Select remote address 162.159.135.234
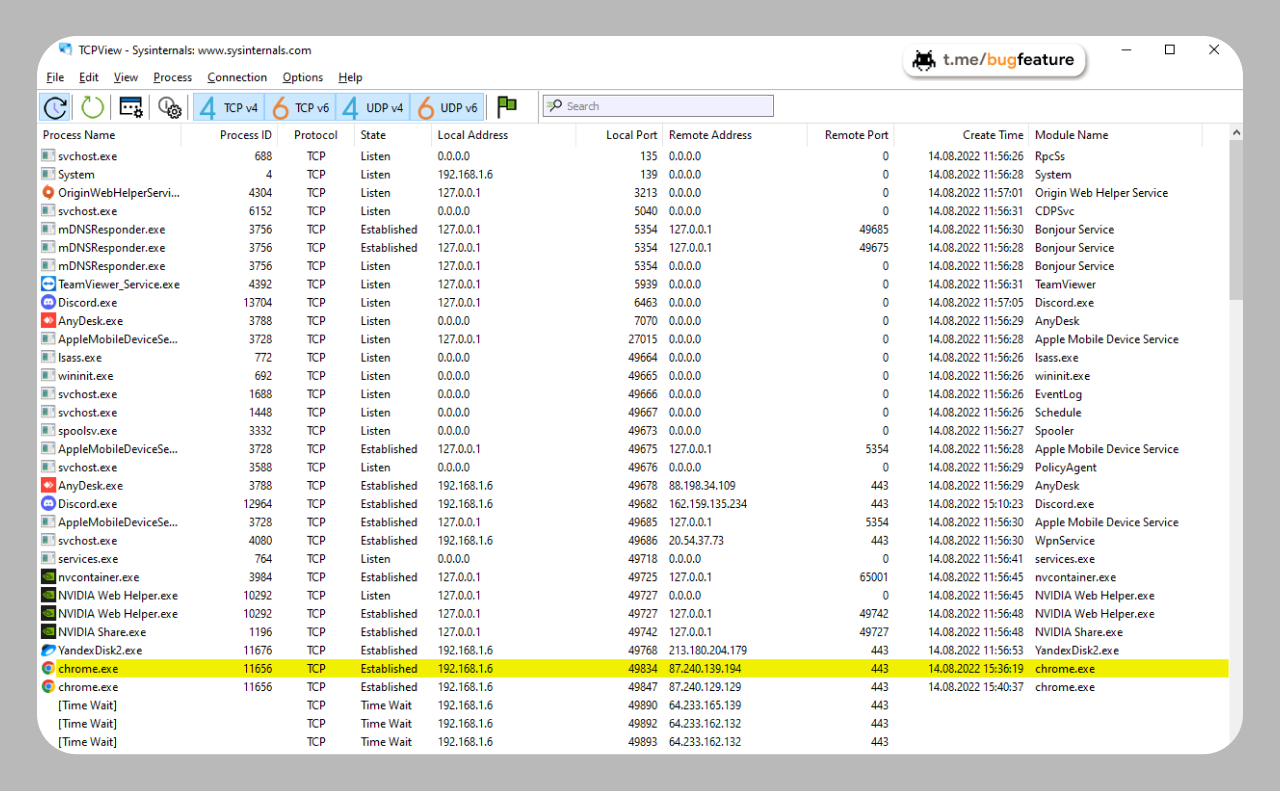1280x791 pixels. (708, 504)
